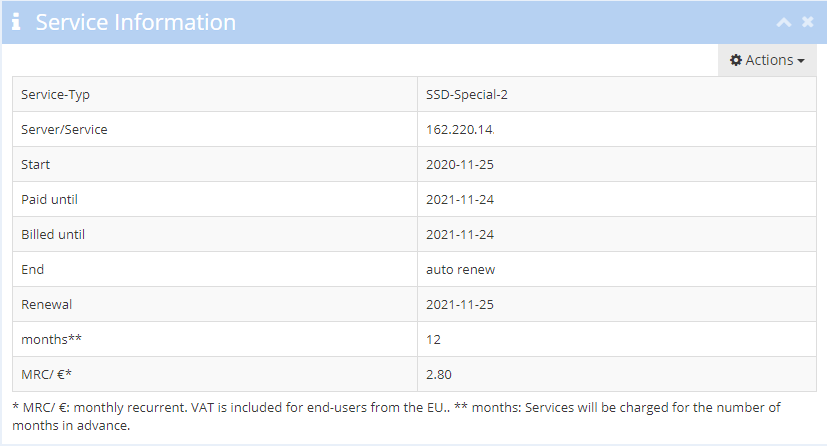Screen dimensions: 827x446
Task: Select the MRC price 2.80 value
Action: [439, 374]
